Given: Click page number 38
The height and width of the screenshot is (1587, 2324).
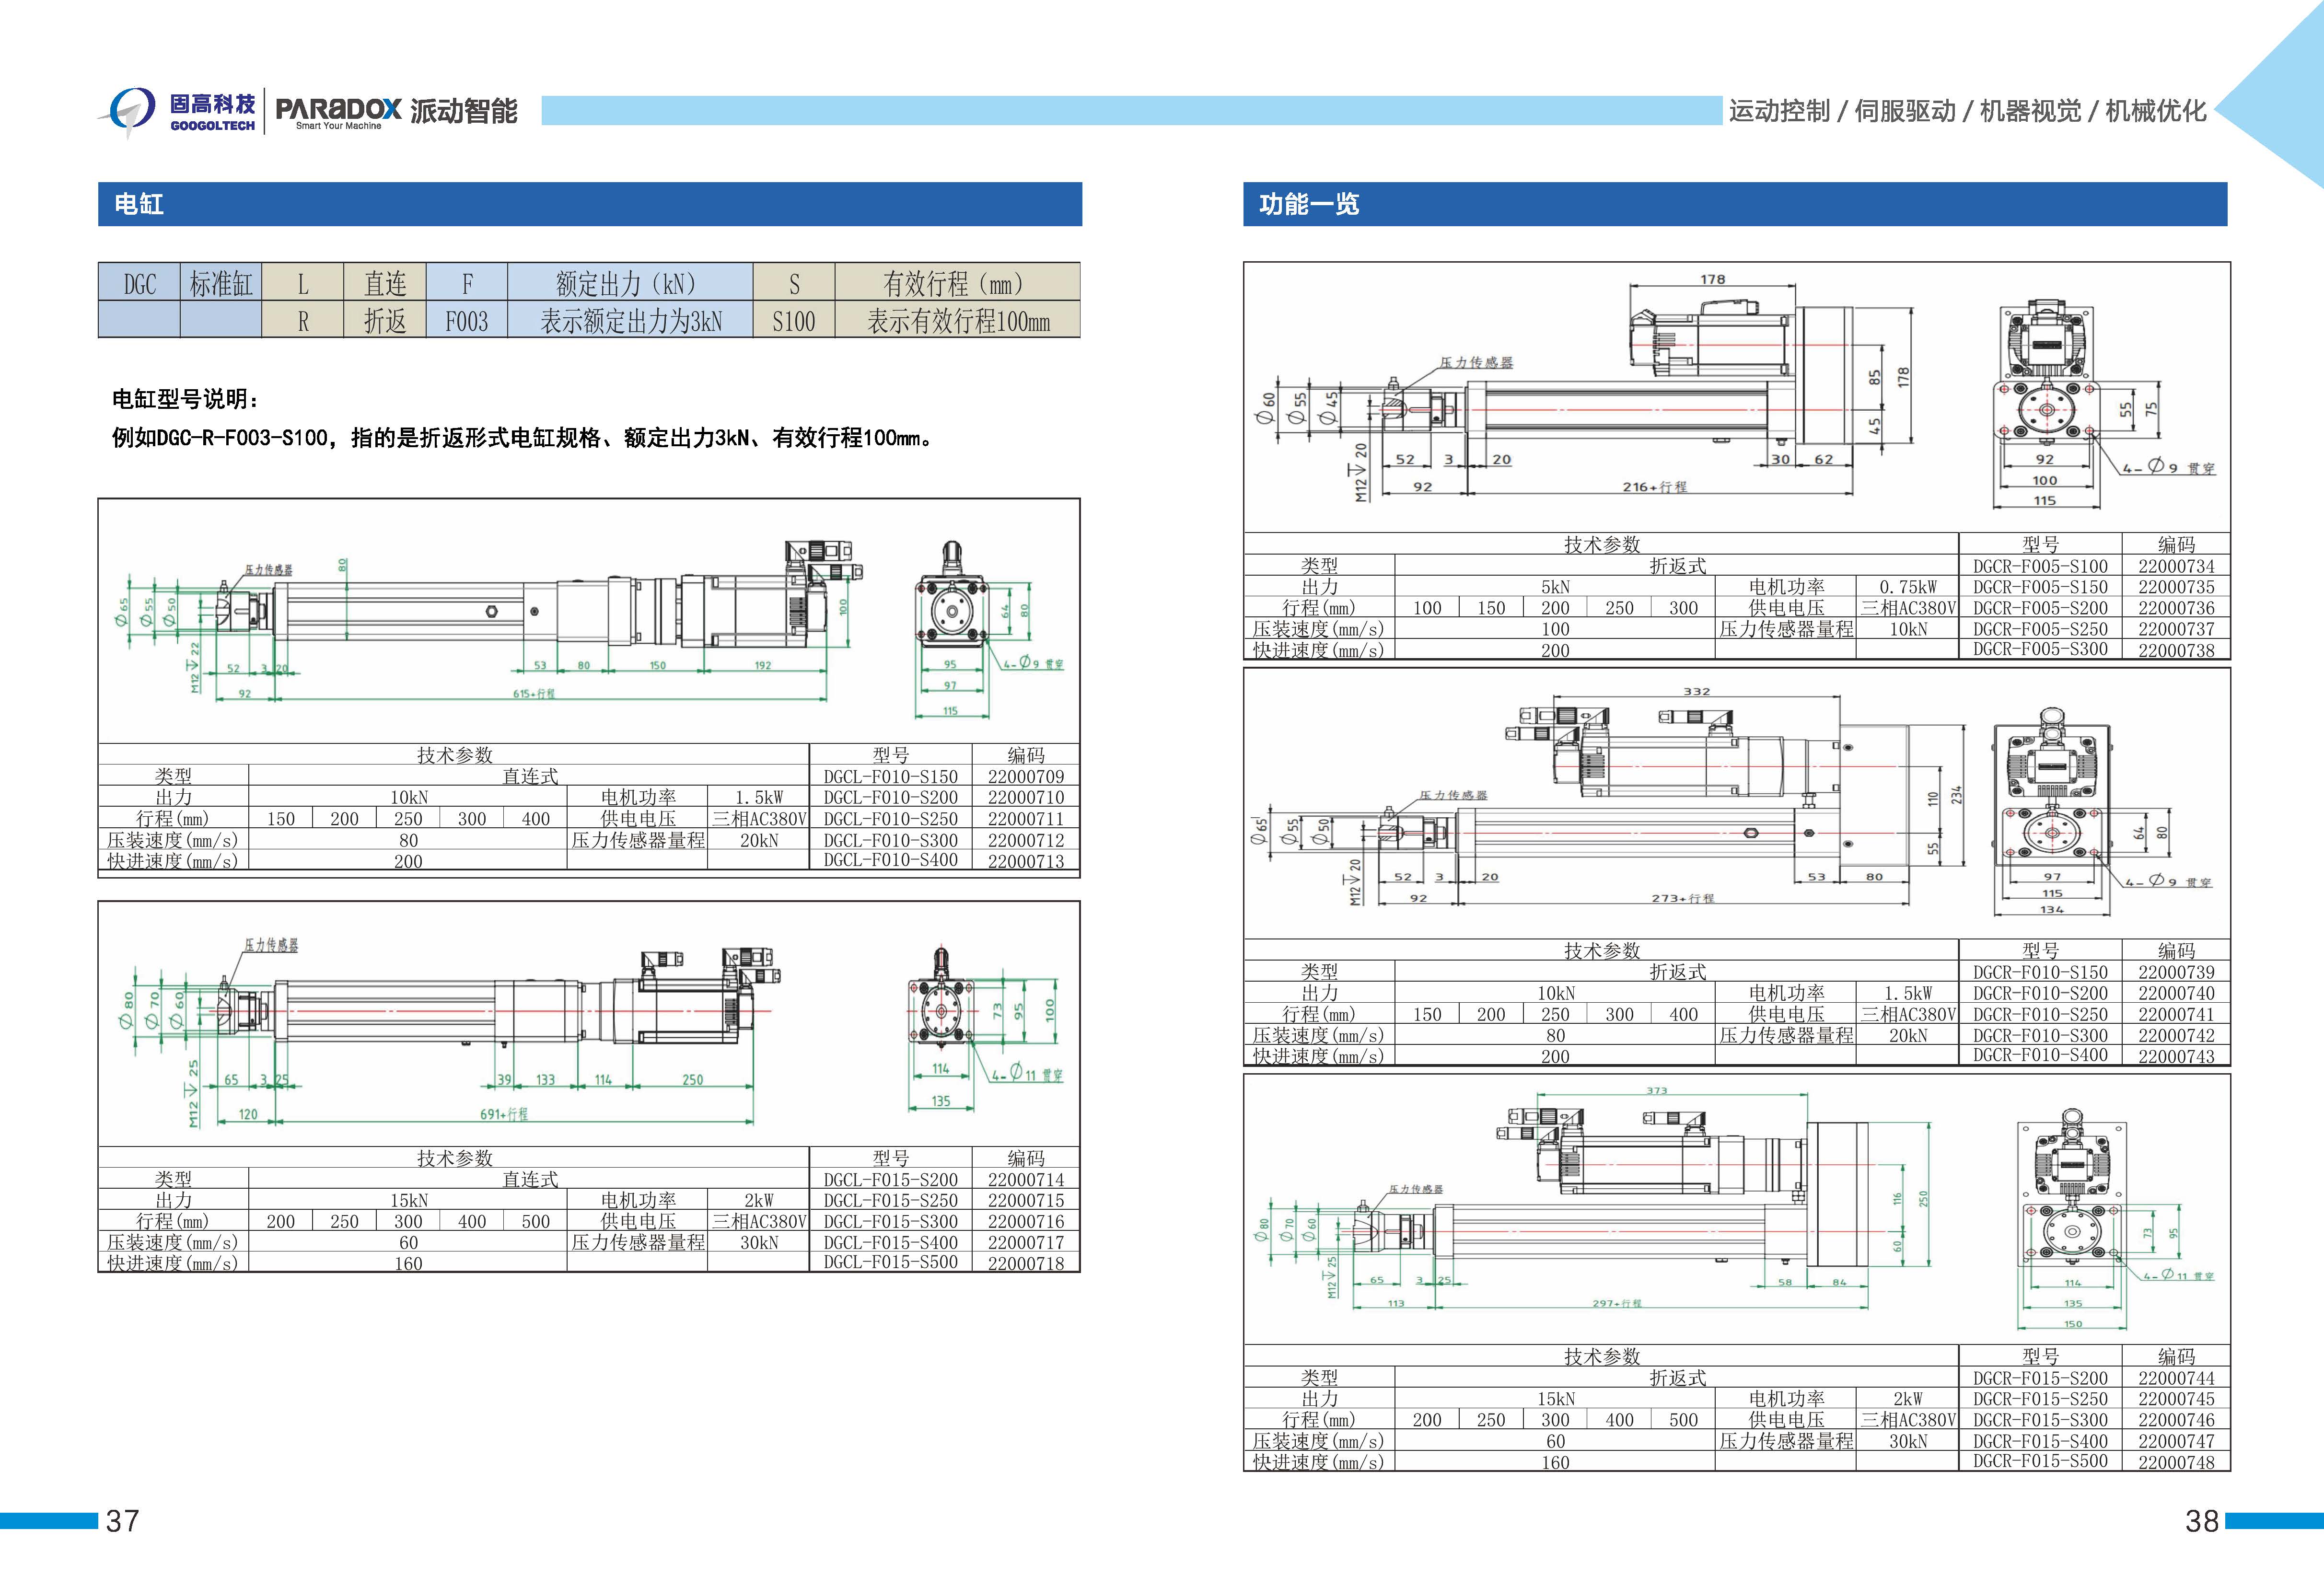Looking at the screenshot, I should click(x=2202, y=1521).
